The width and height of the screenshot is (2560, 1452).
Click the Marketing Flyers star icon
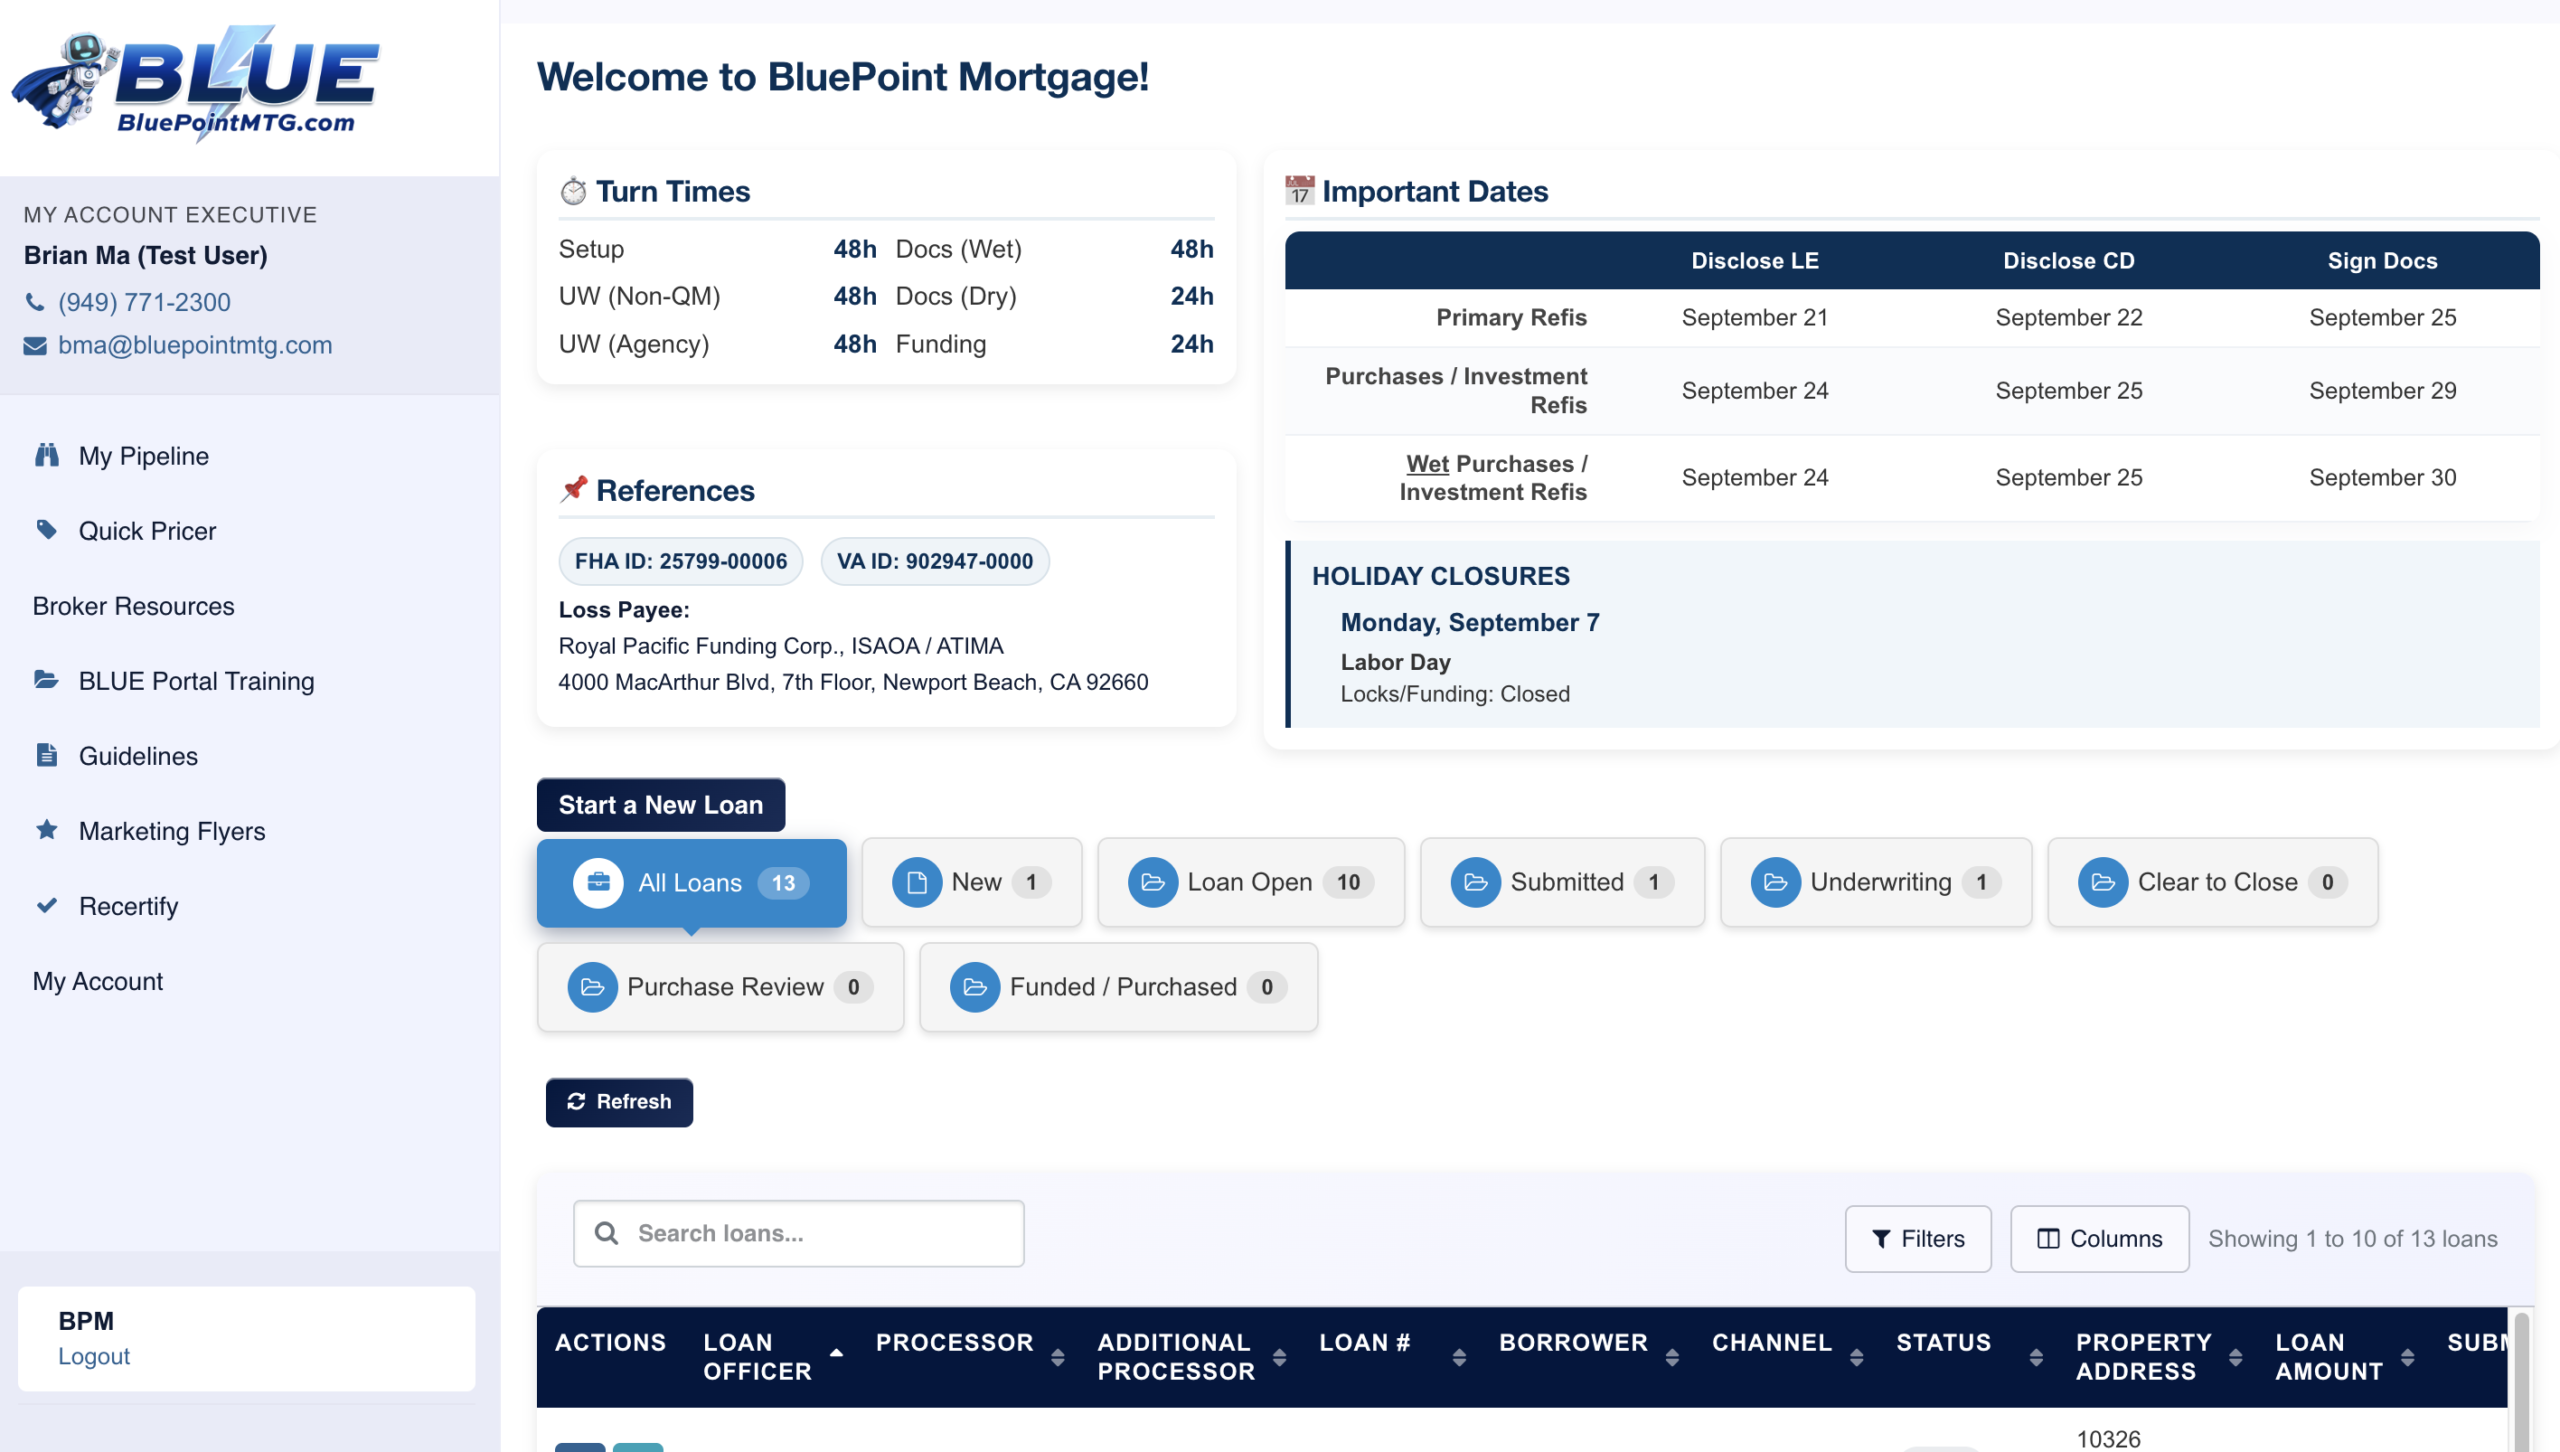click(x=46, y=829)
